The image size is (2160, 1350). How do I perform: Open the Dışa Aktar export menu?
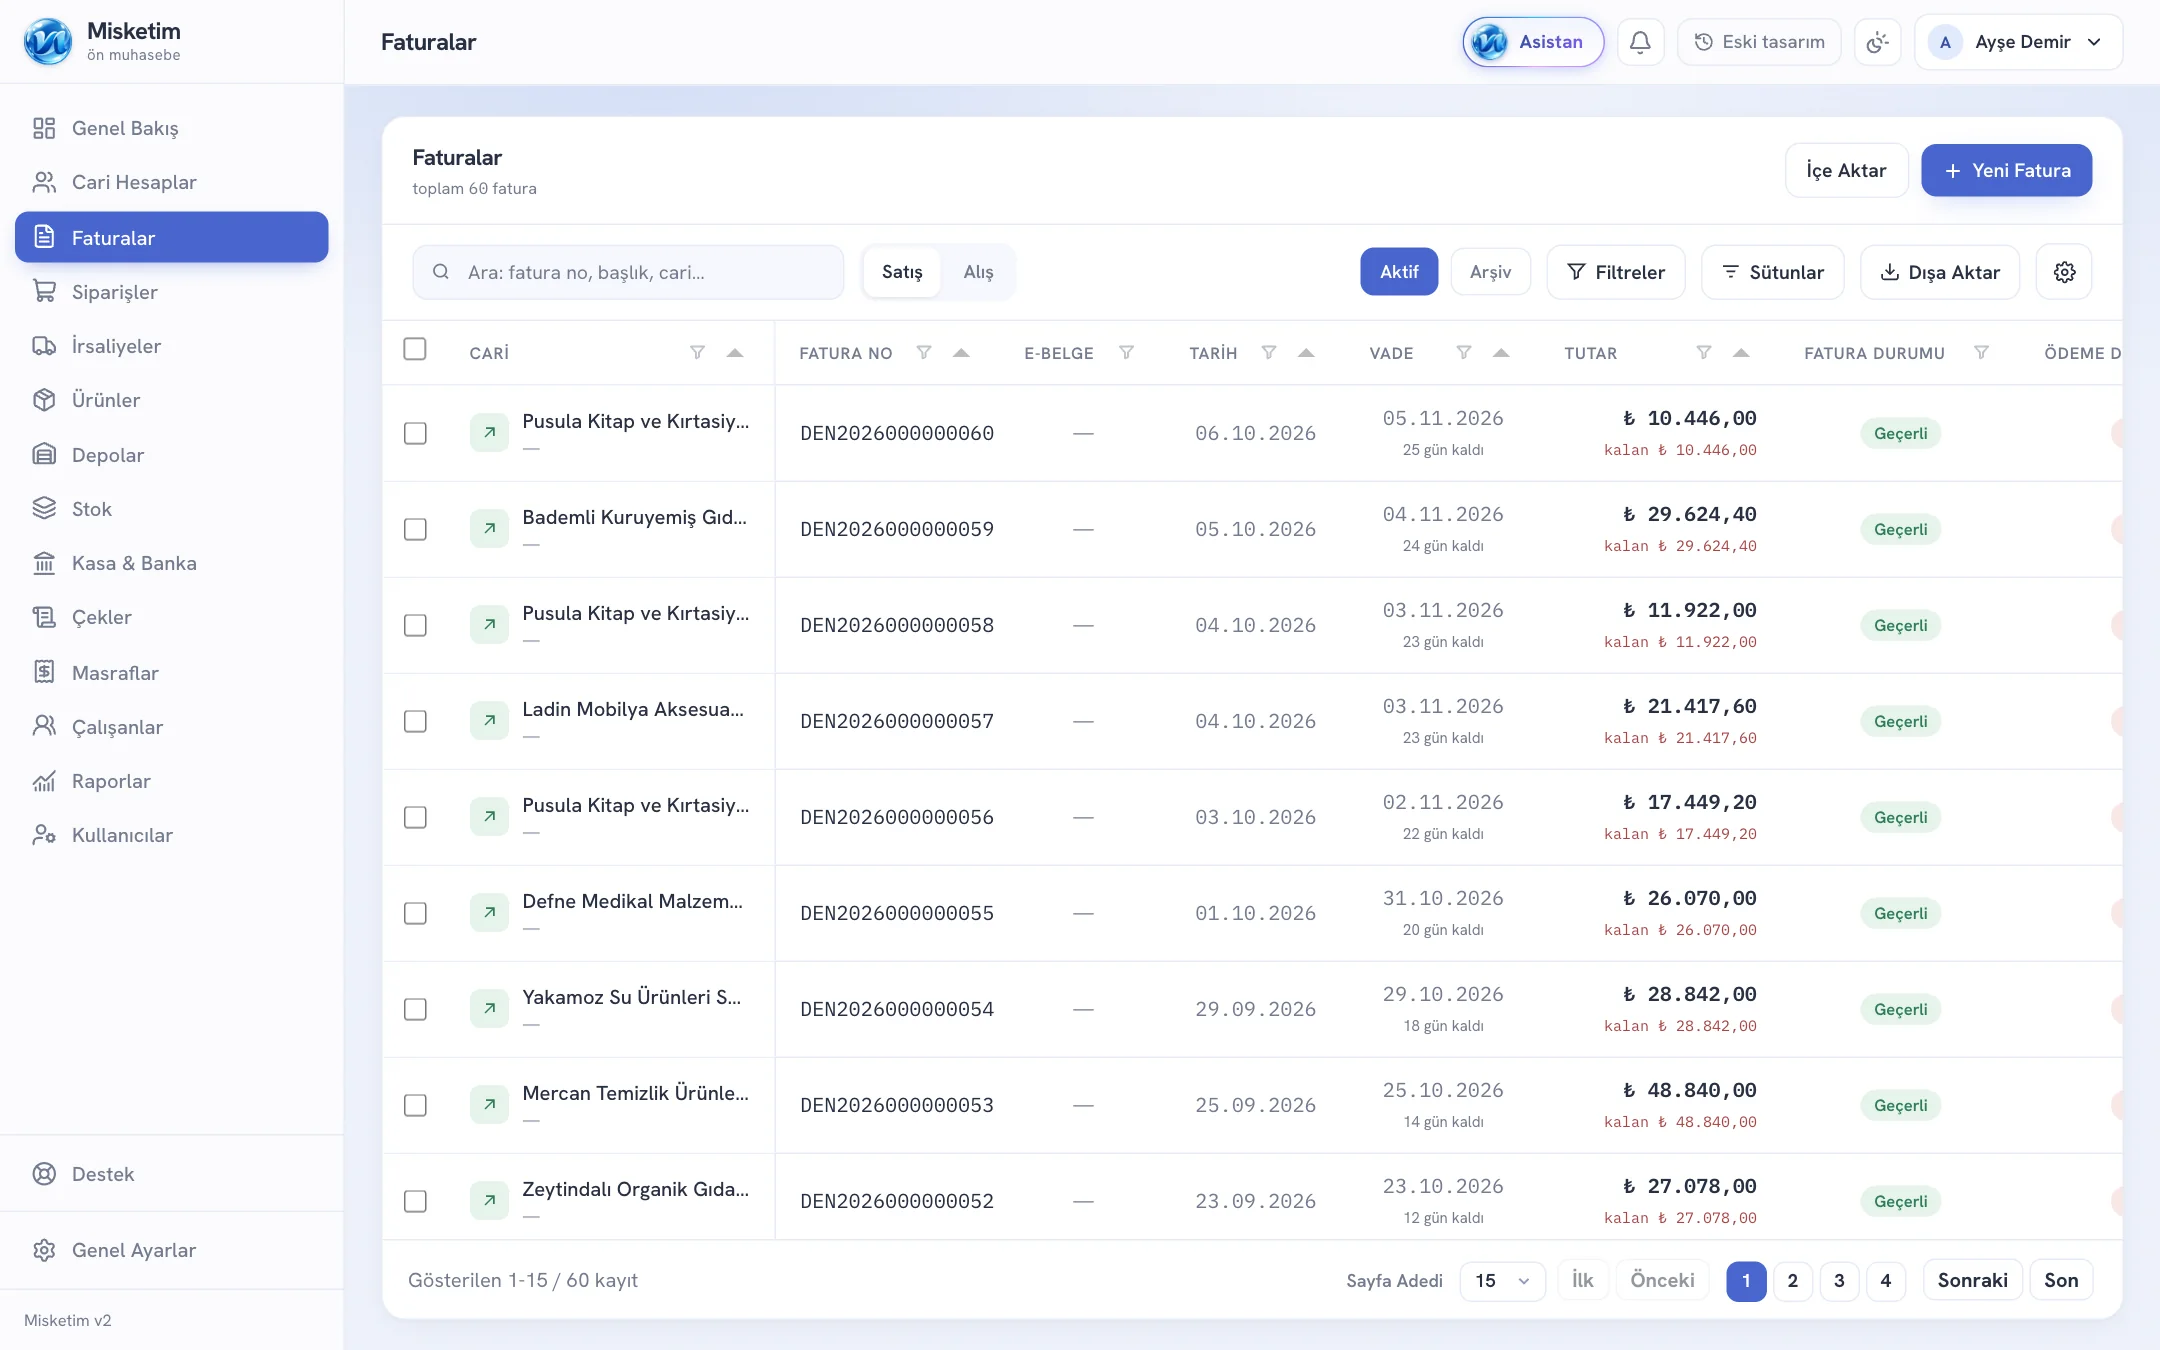(x=1940, y=272)
